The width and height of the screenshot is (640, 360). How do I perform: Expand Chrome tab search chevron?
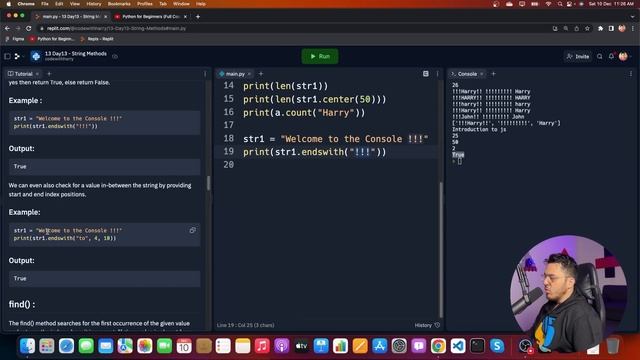633,17
